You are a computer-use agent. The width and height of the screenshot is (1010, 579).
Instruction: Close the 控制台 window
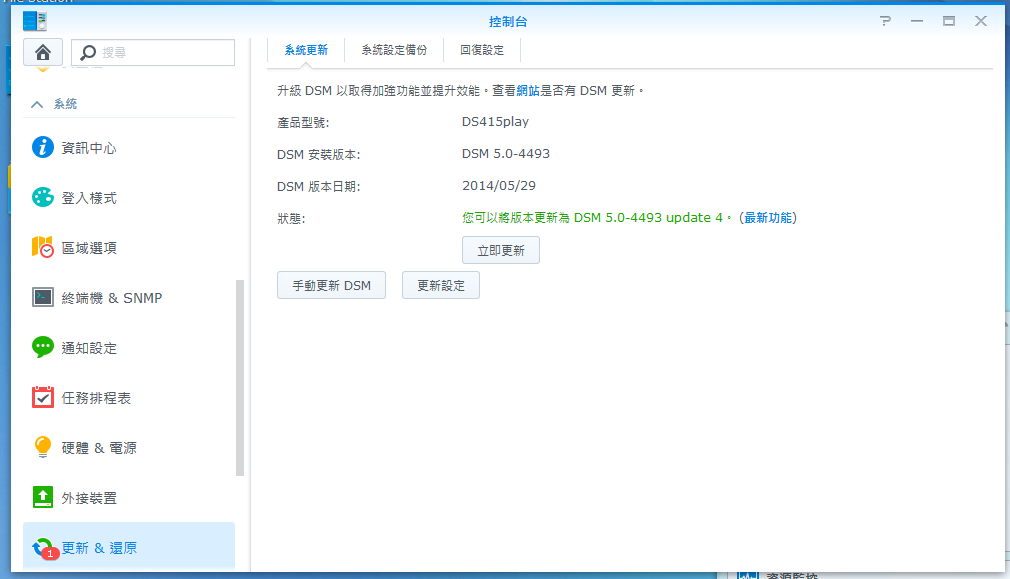[980, 21]
